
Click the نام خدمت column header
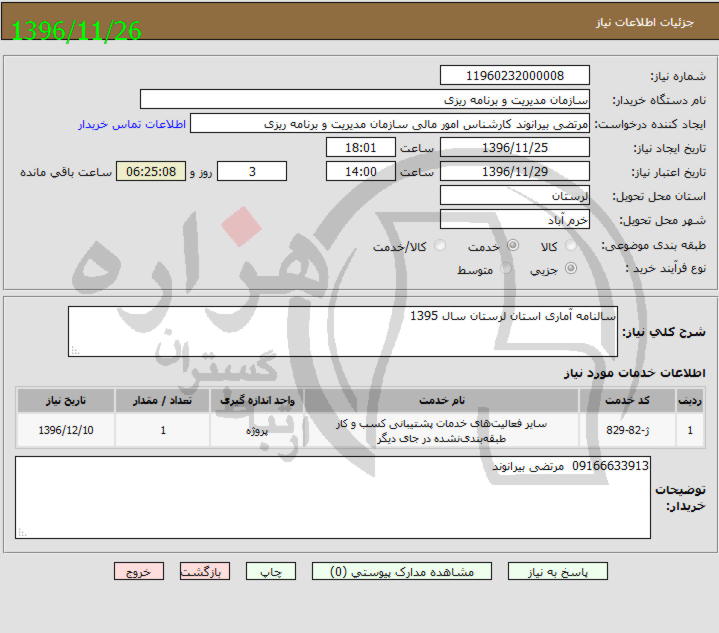coord(442,400)
